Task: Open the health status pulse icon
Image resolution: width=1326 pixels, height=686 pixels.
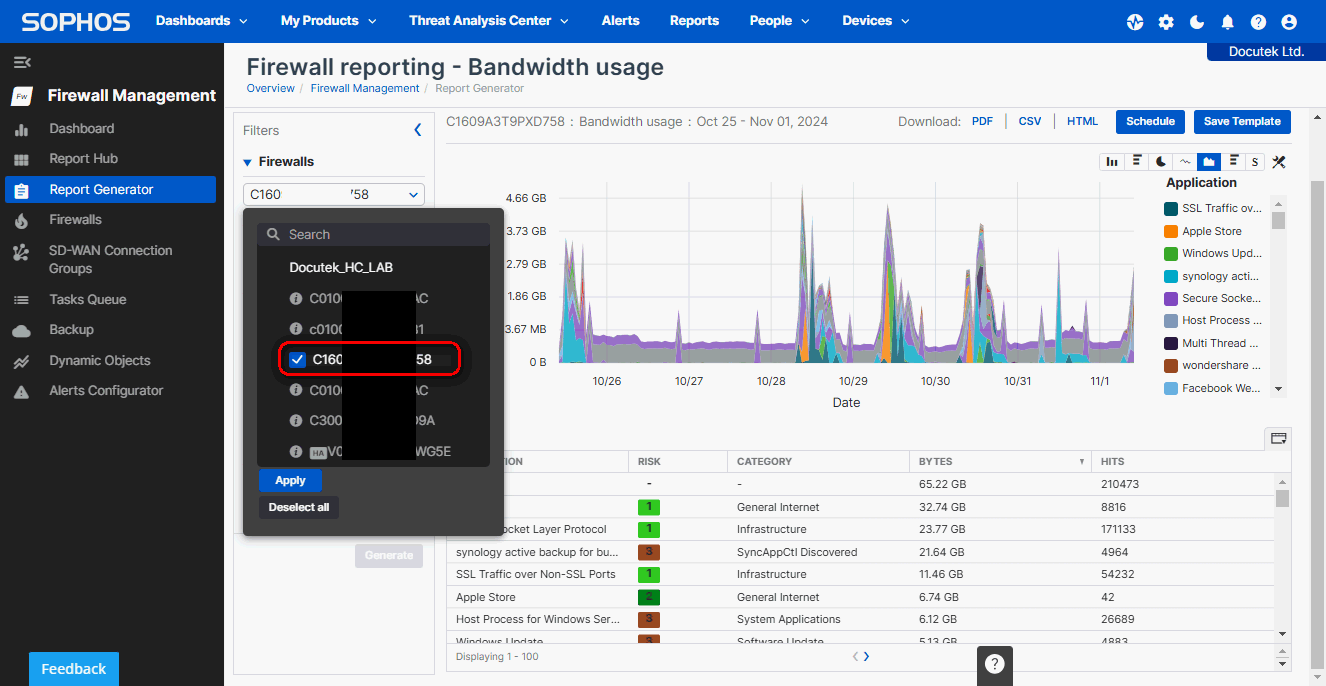Action: pyautogui.click(x=1134, y=22)
